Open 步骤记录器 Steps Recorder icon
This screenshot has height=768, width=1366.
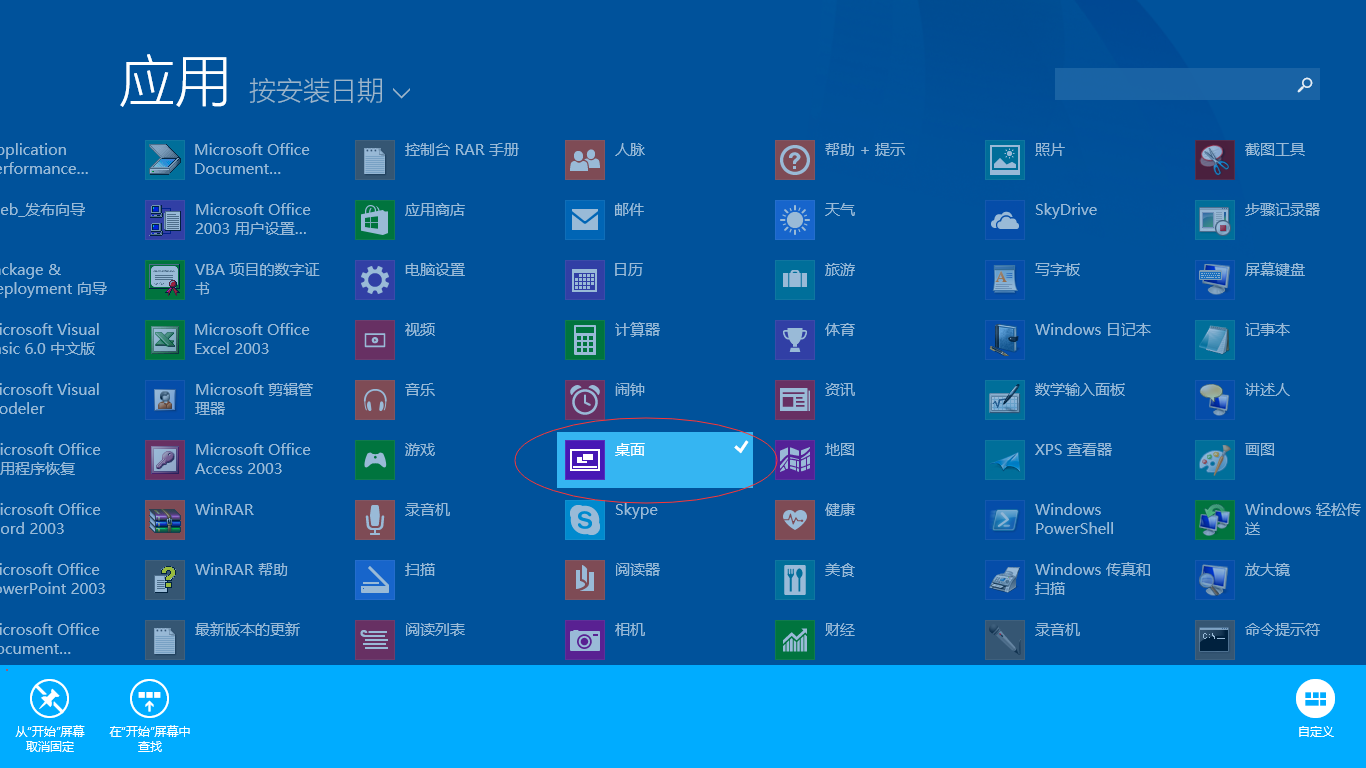(1215, 220)
